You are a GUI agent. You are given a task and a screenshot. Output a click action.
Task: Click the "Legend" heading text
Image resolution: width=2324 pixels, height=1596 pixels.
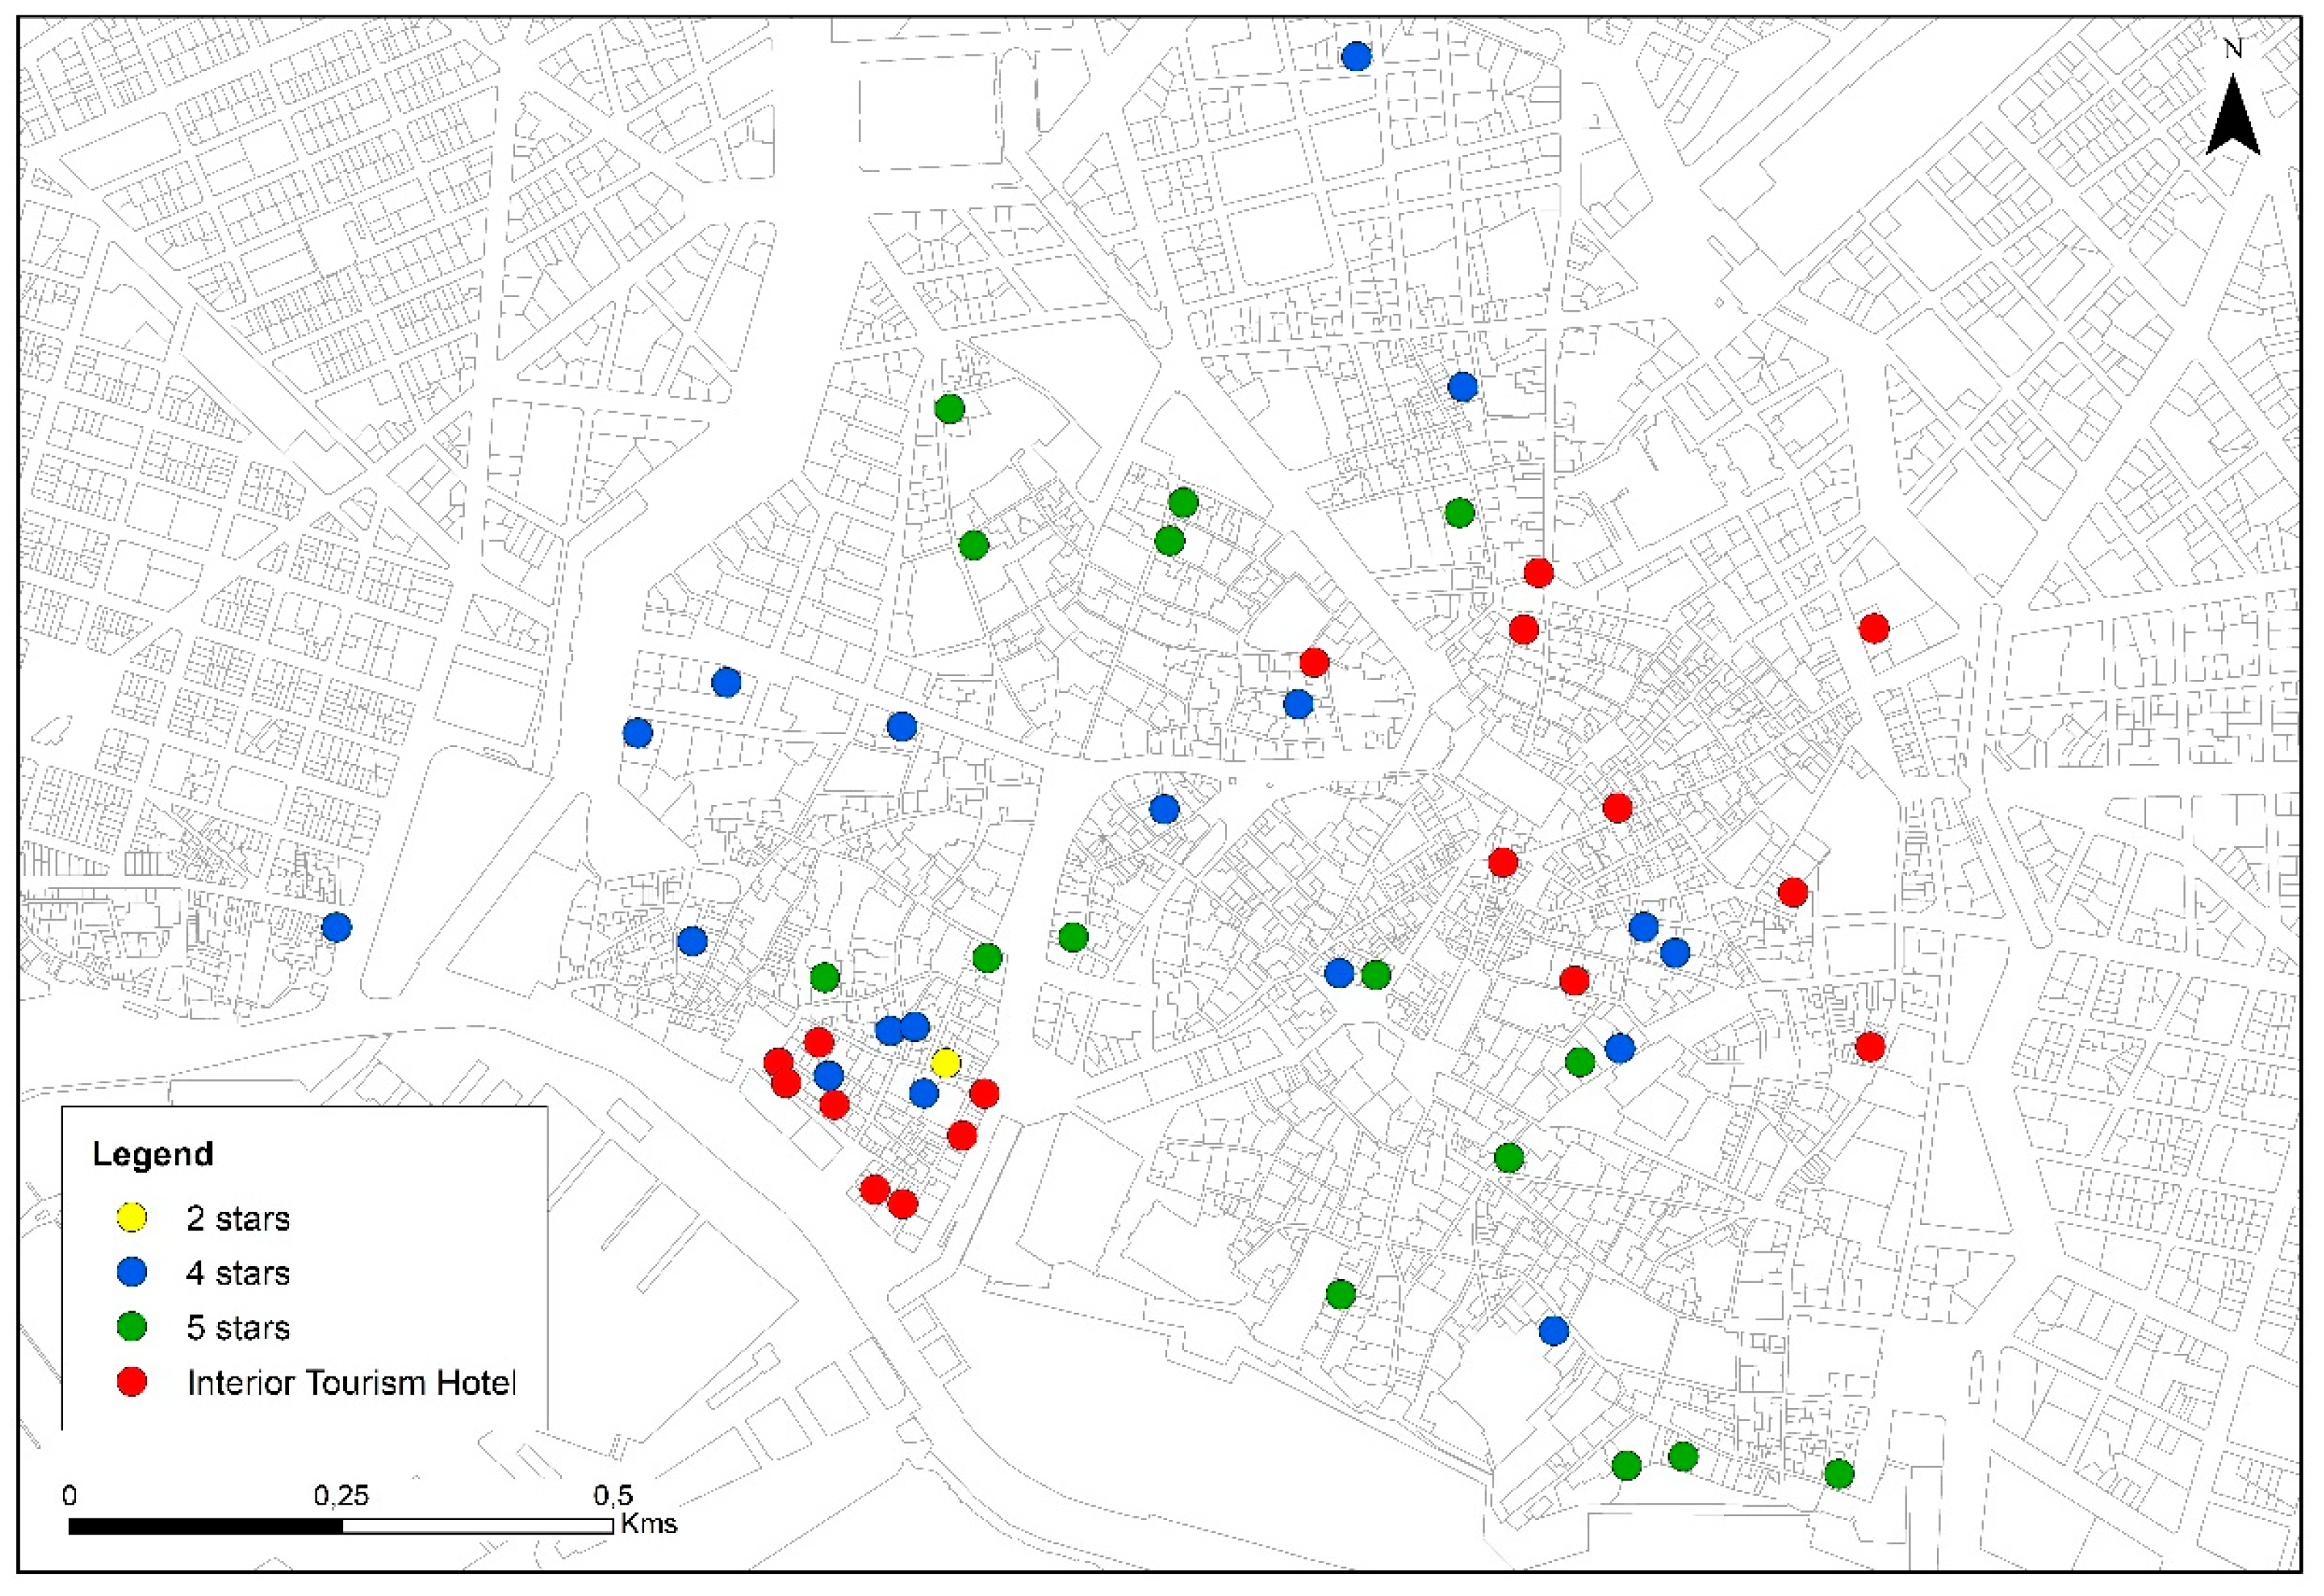point(153,1154)
